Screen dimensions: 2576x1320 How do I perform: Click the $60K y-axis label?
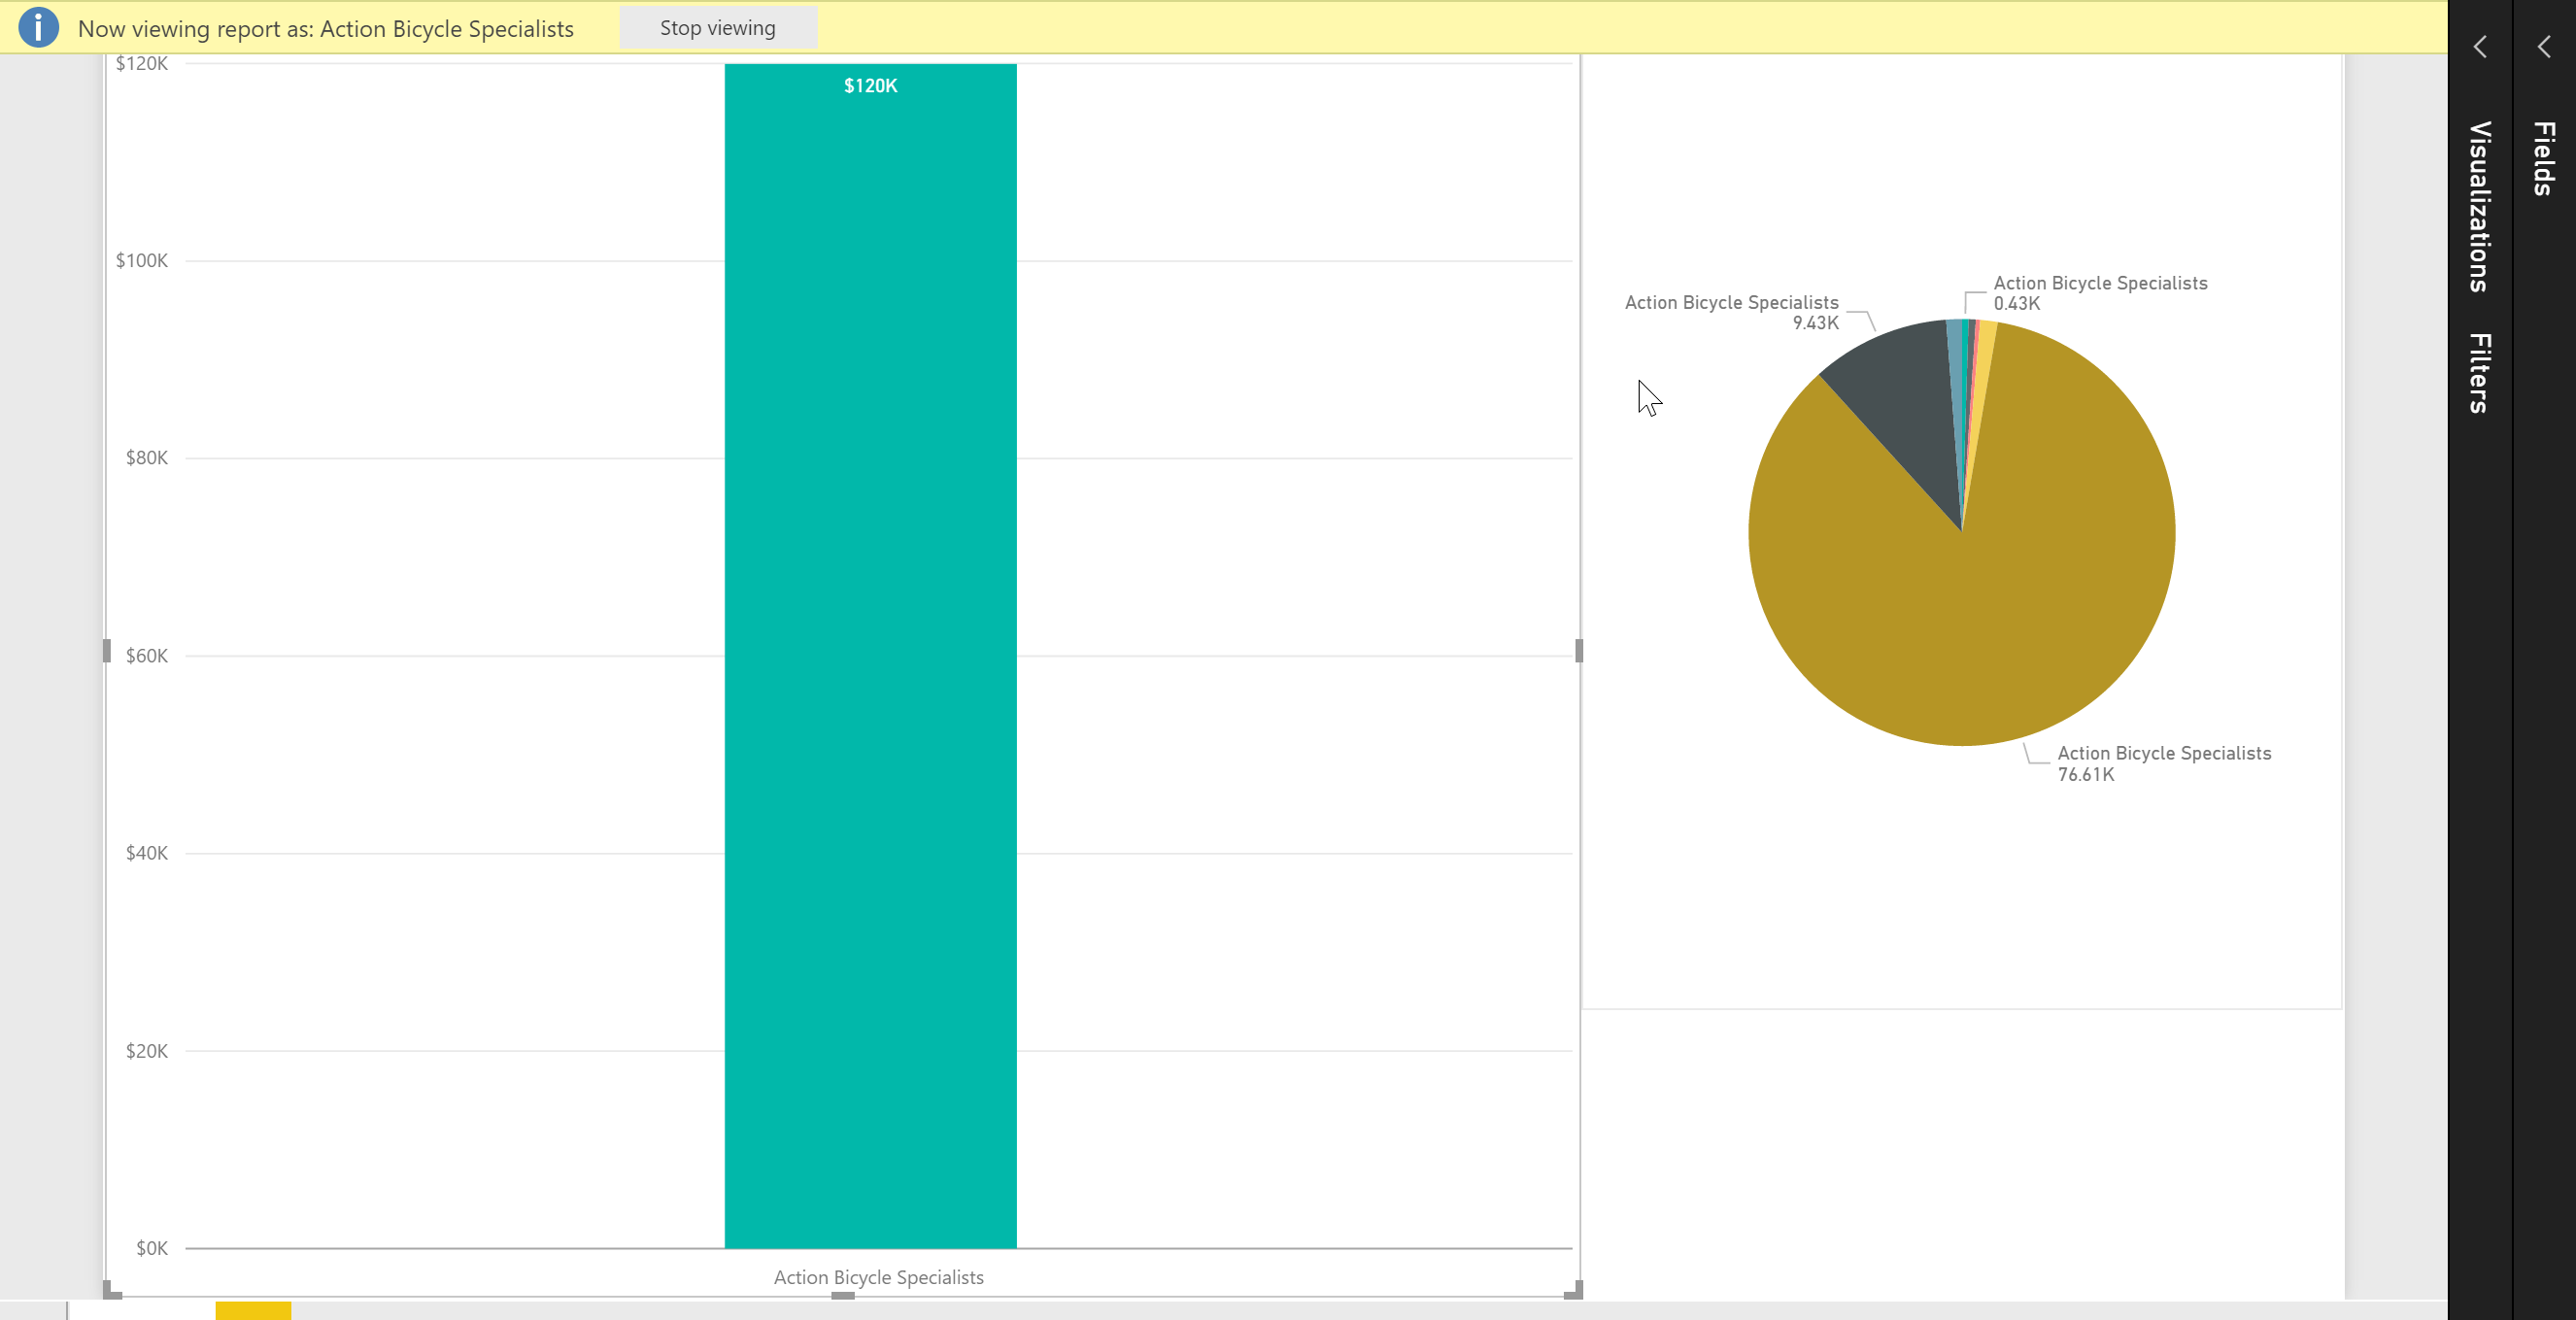pos(147,656)
